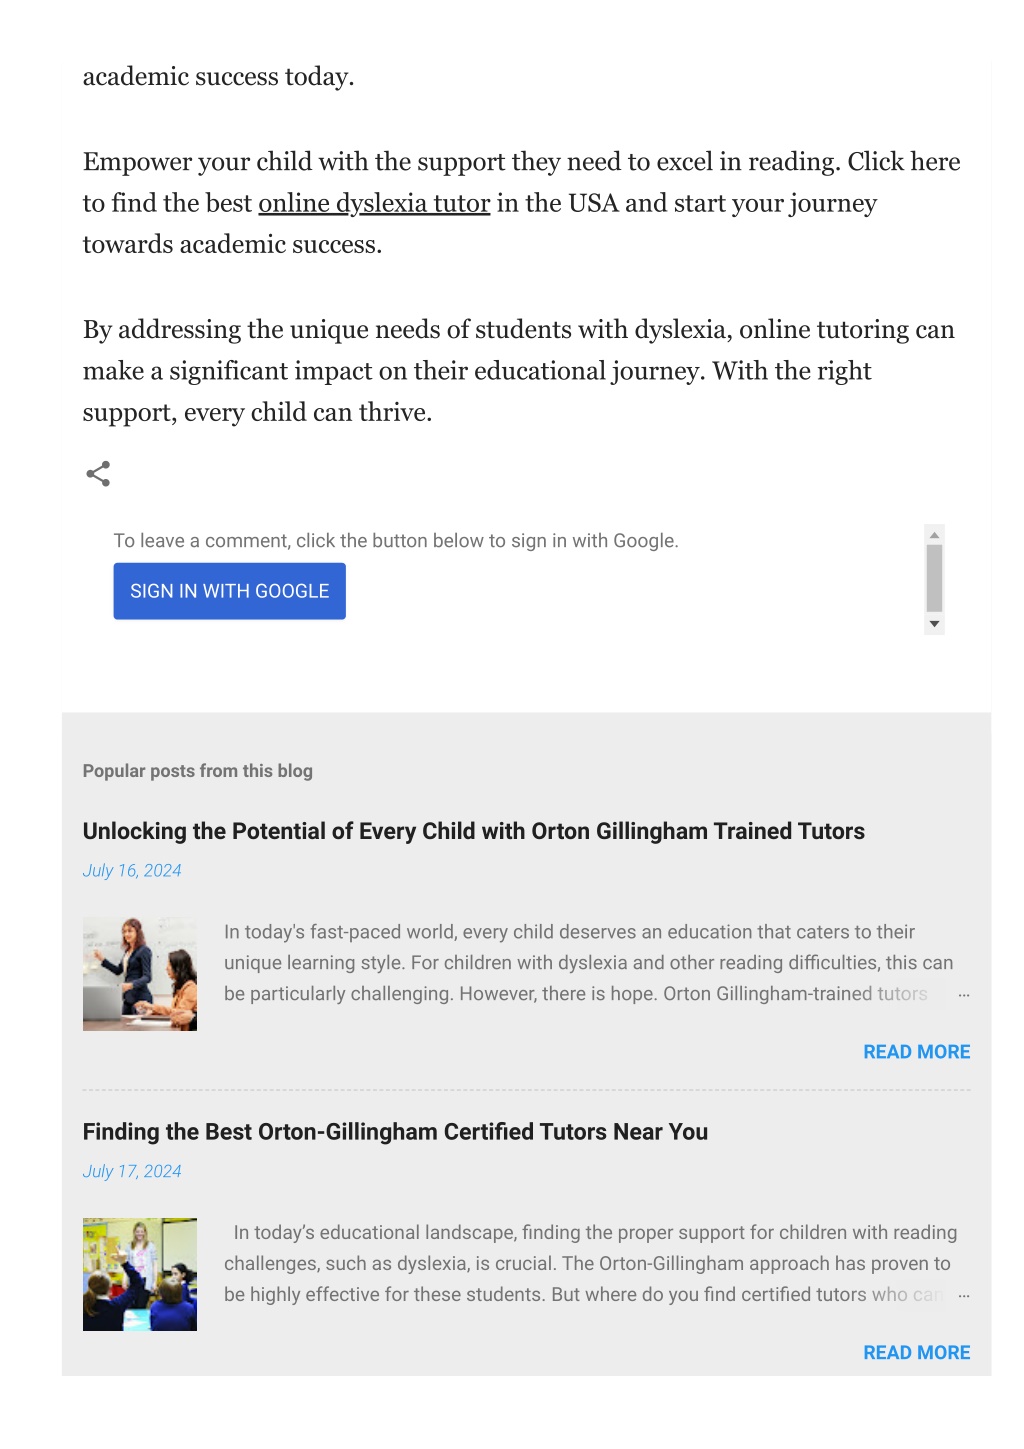Expand the first post snippet via ellipsis
Viewport: 1024px width, 1449px height.
click(964, 995)
